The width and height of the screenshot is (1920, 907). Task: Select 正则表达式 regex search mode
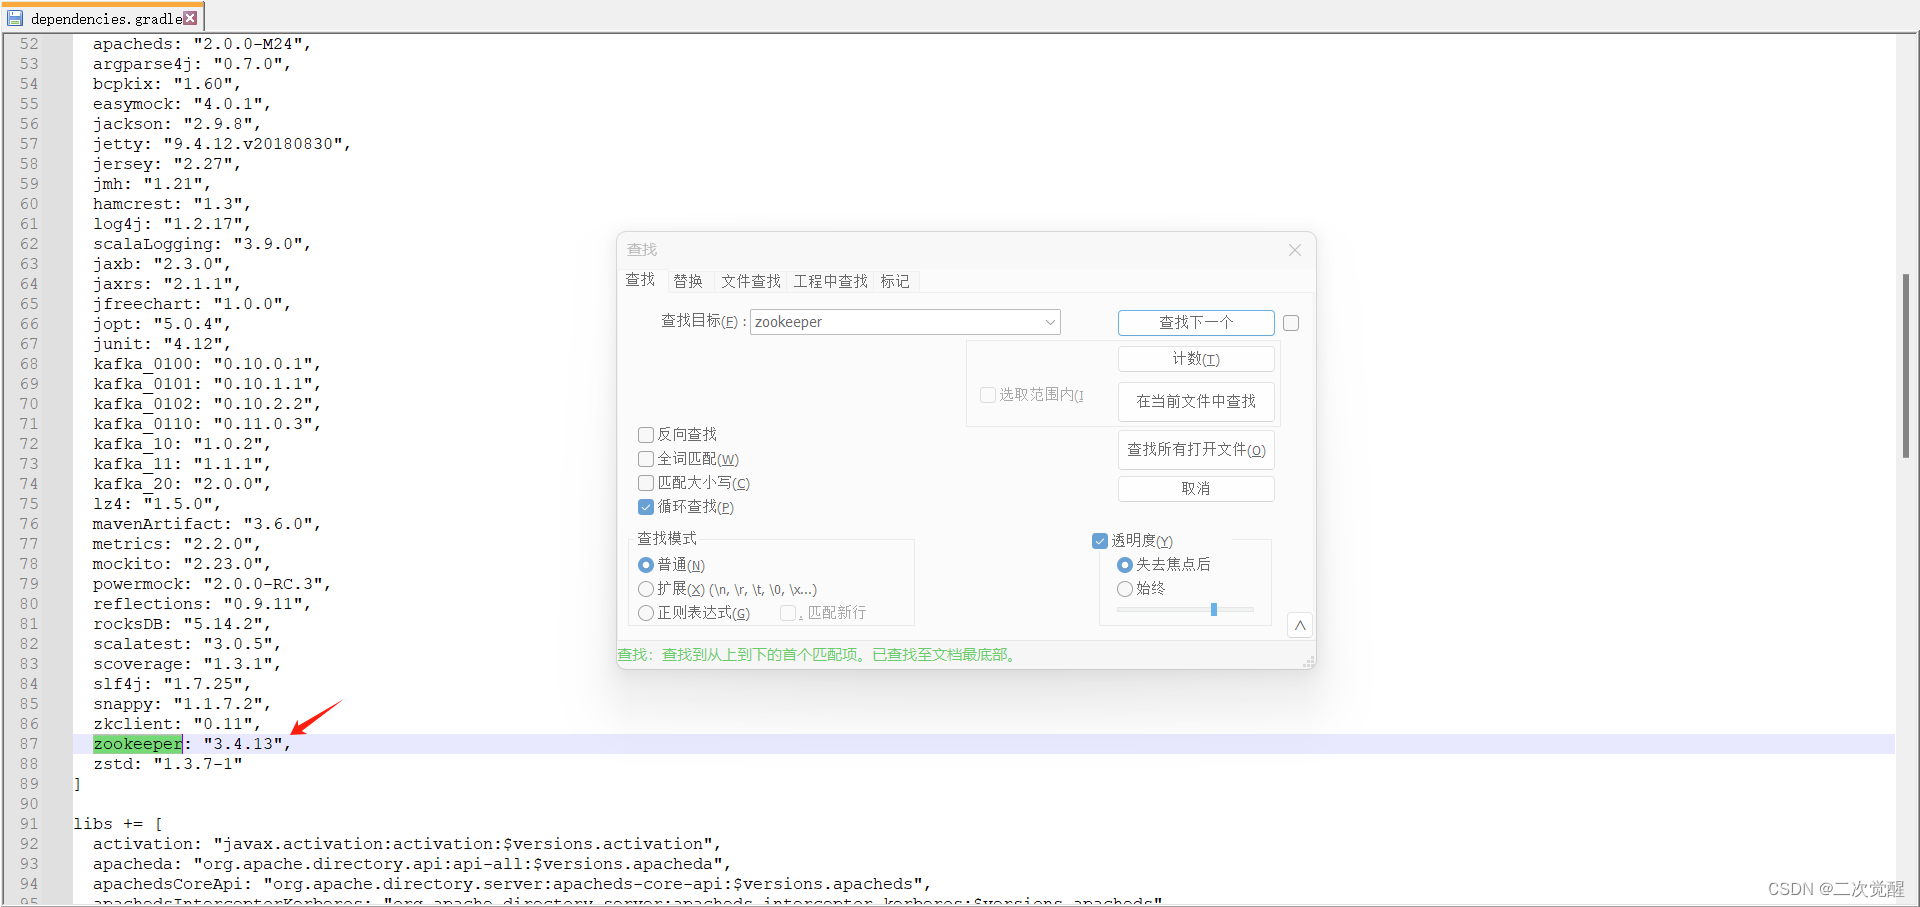(645, 613)
